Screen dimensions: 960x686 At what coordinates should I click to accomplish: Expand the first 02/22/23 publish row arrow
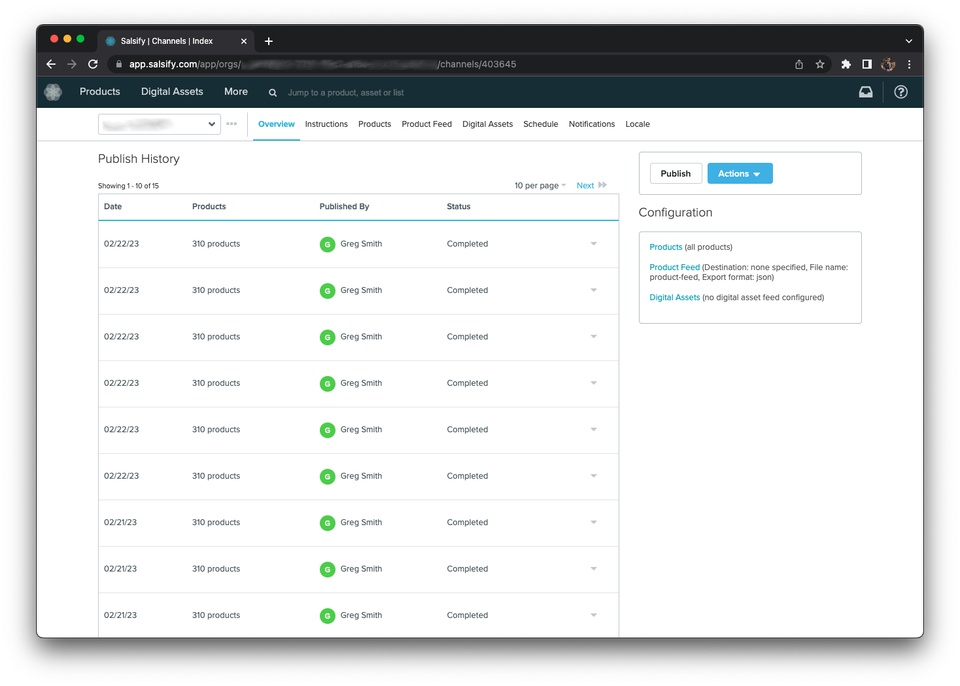pos(593,244)
